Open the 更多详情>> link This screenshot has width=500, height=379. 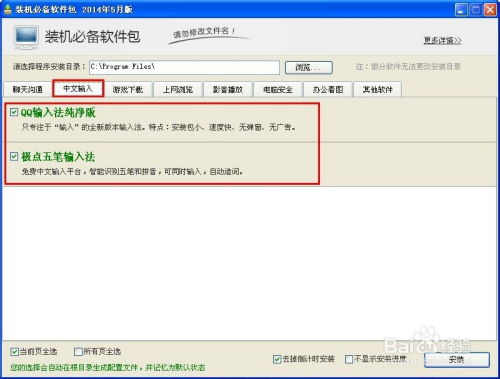pyautogui.click(x=442, y=41)
